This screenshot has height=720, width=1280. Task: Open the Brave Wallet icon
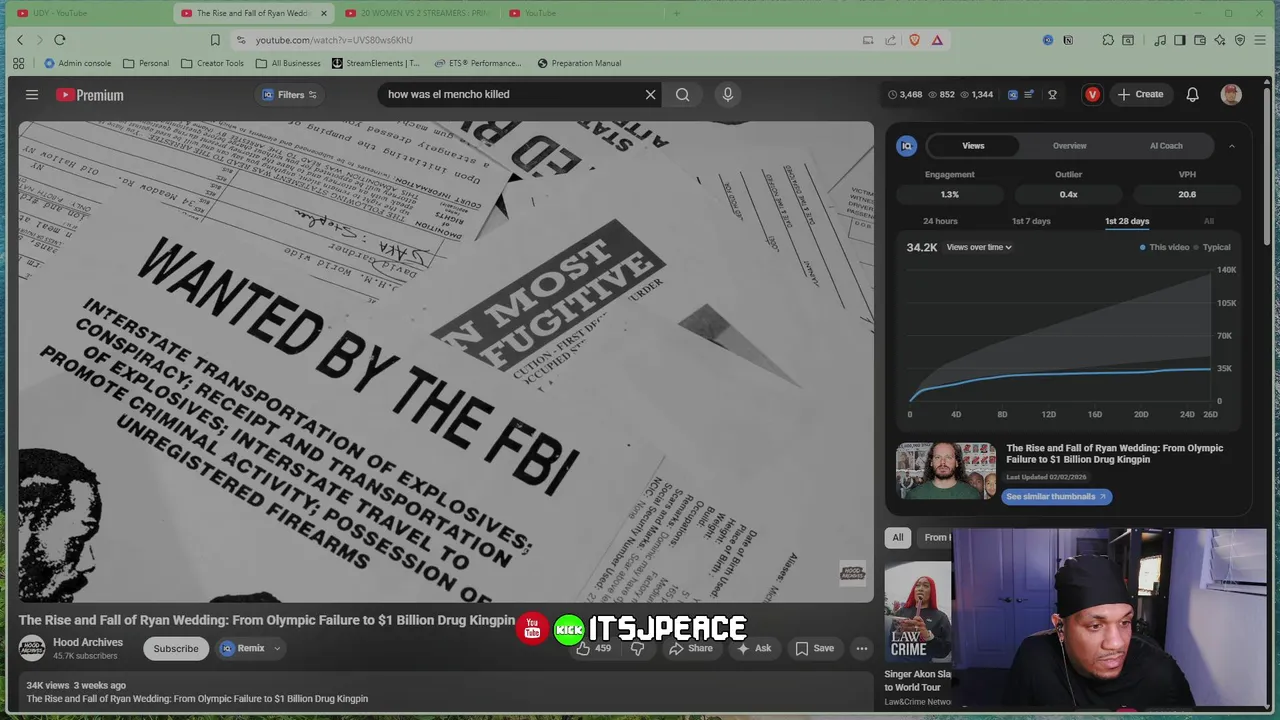[1200, 40]
